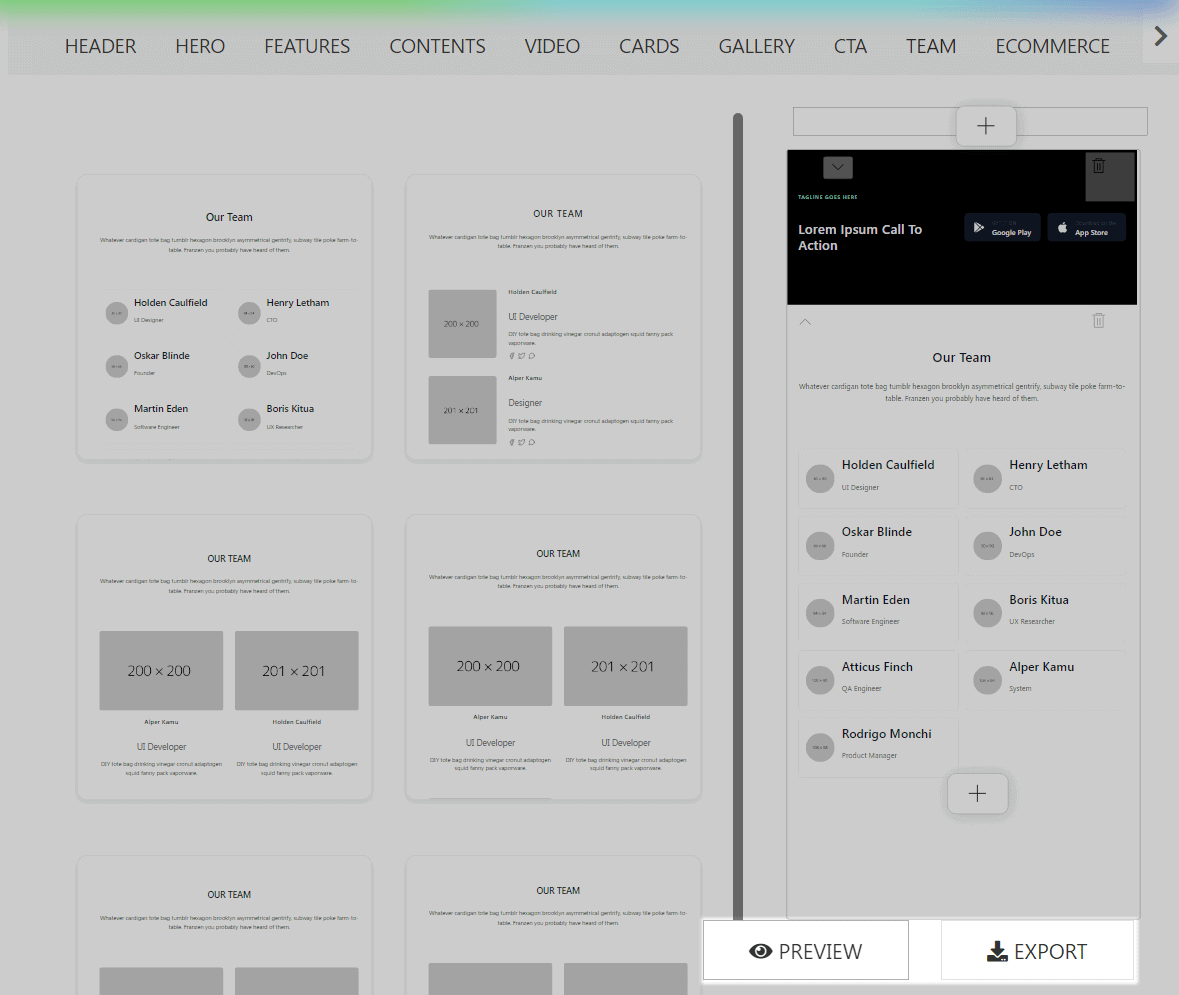Viewport: 1179px width, 995px height.
Task: Click Rodrigo Monchi's avatar image
Action: click(820, 747)
